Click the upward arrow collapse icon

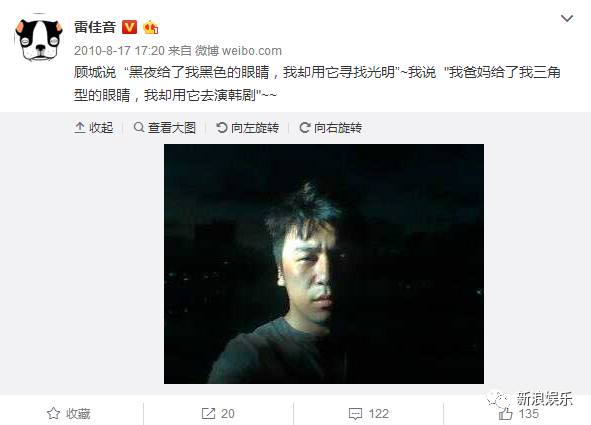(80, 128)
